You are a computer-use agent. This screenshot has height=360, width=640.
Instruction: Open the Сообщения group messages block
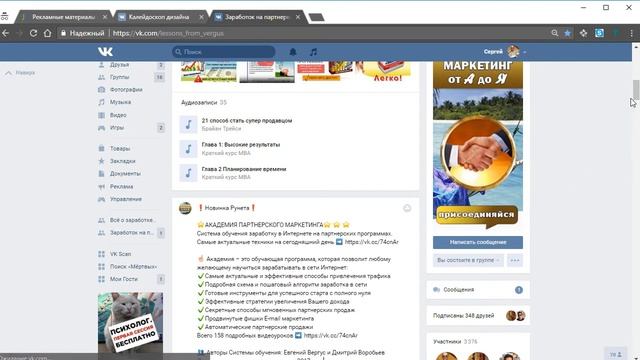pyautogui.click(x=478, y=290)
